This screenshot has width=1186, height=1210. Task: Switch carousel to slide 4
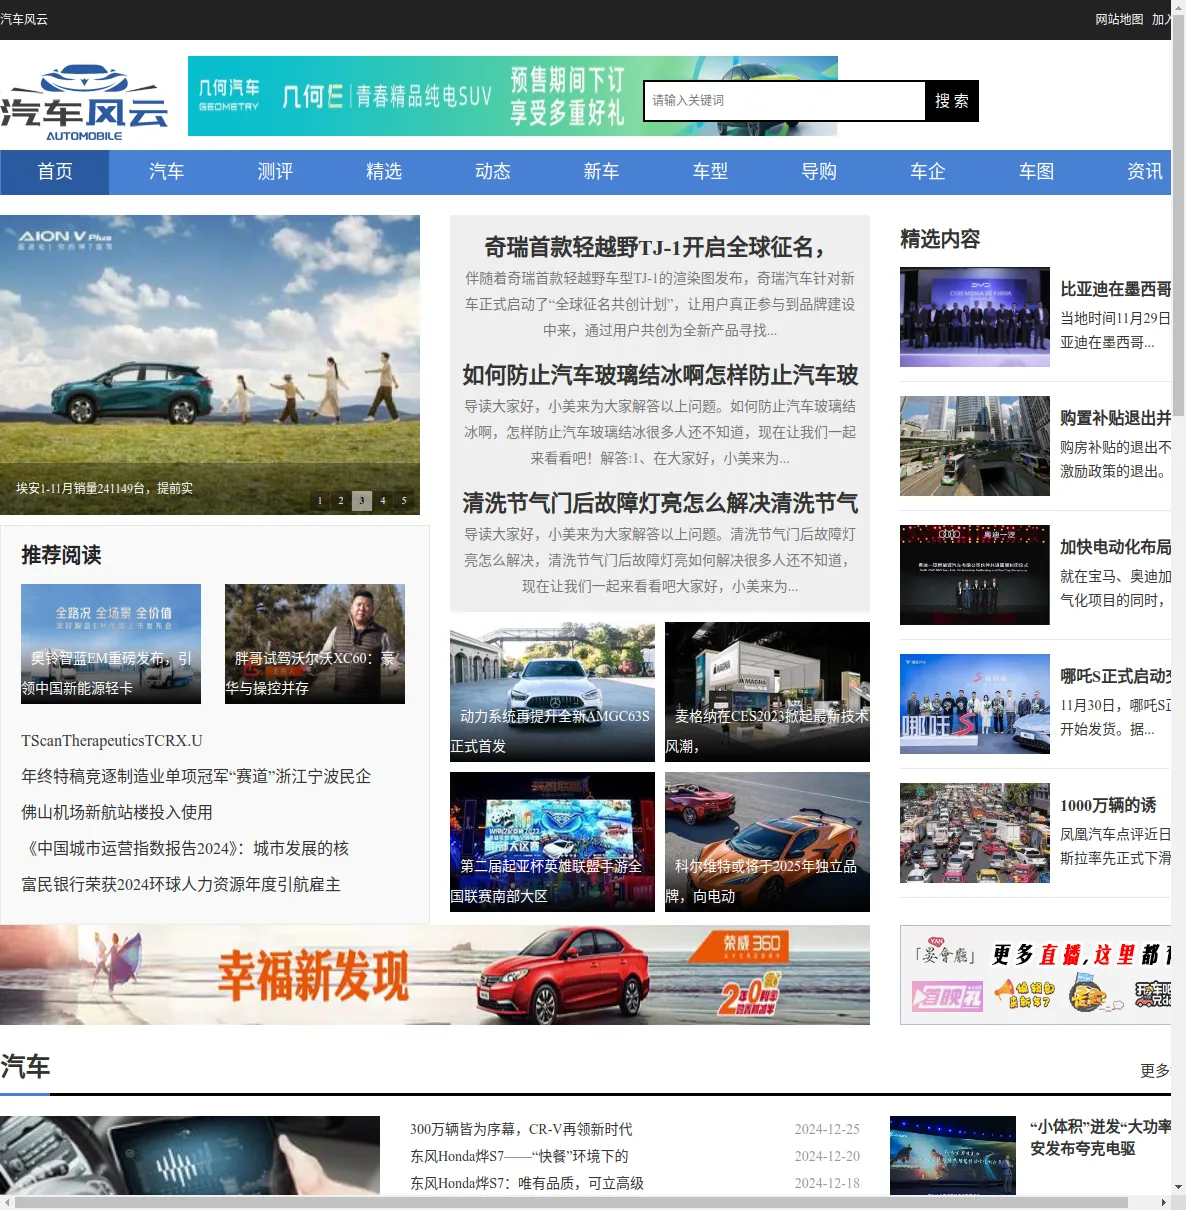tap(383, 500)
